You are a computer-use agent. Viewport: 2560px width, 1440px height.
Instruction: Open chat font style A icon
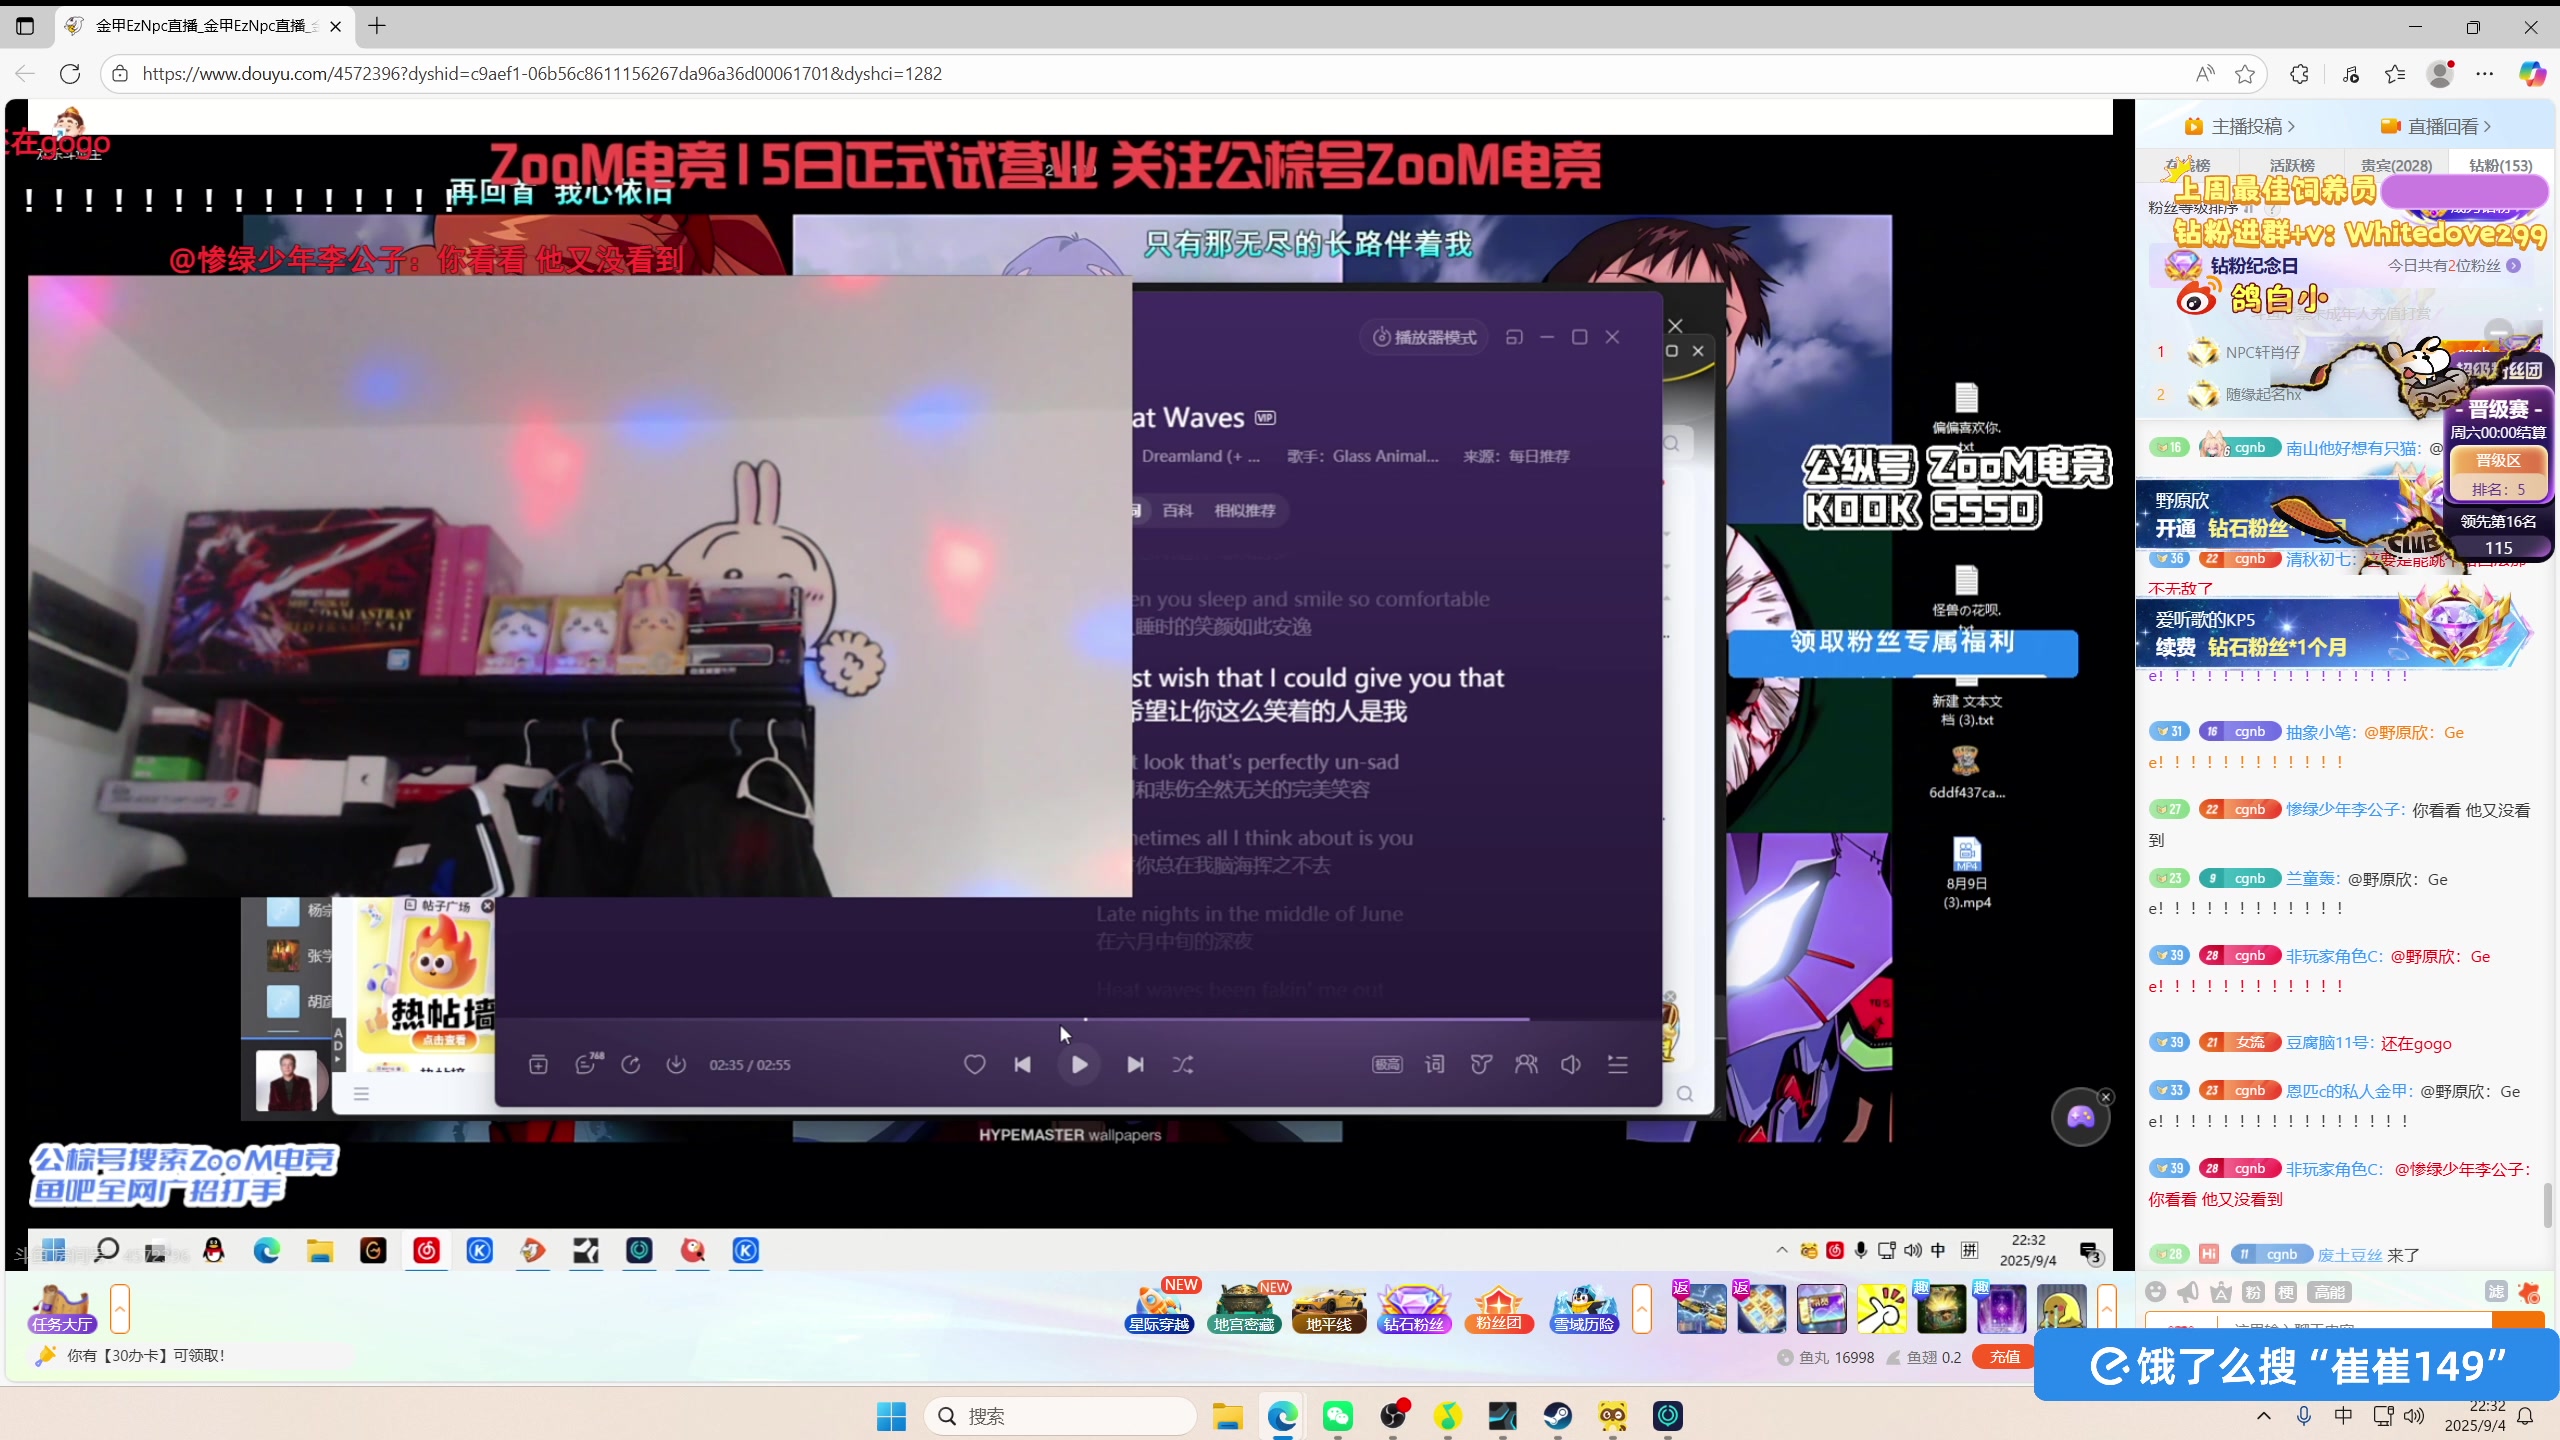(x=2221, y=1292)
